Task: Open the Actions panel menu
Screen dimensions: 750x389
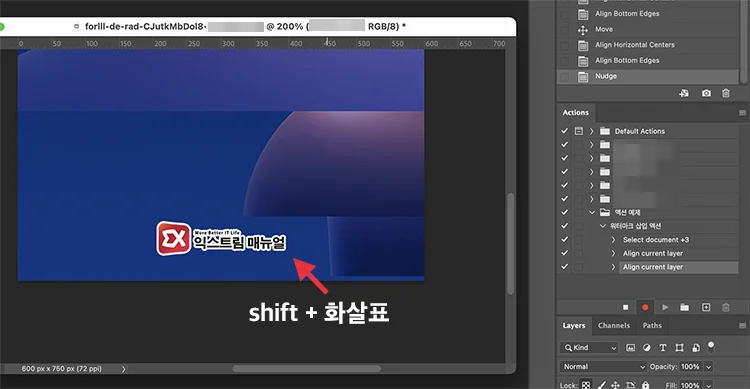Action: (742, 113)
